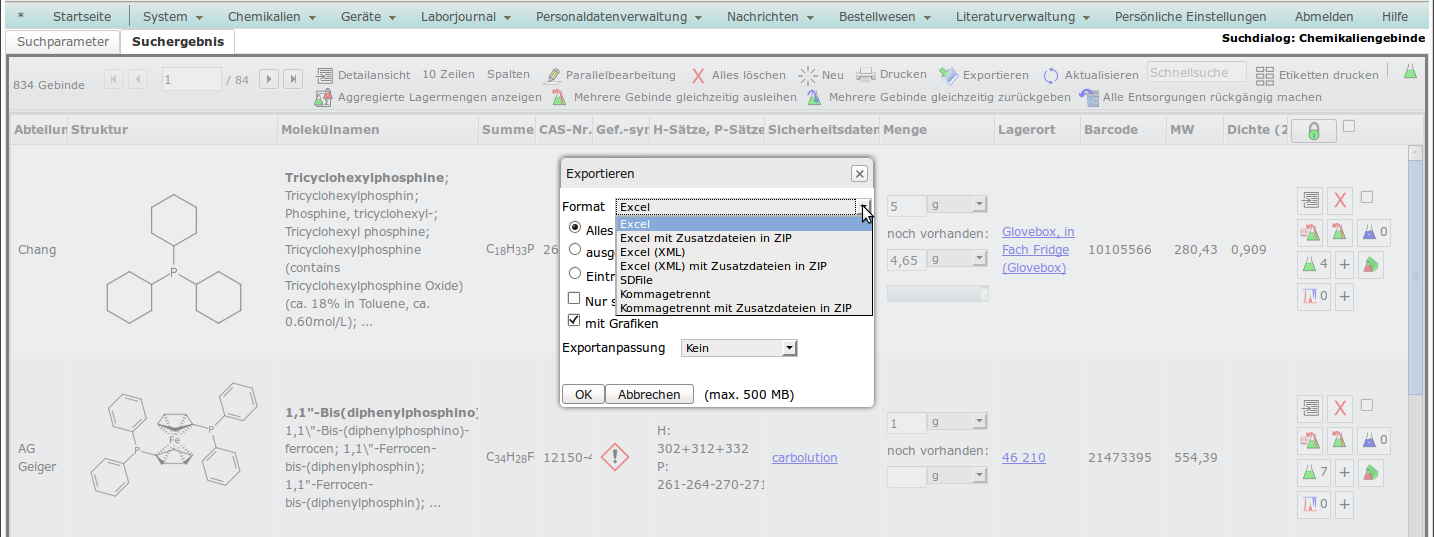This screenshot has width=1434, height=537.
Task: Select the 'Alles' radio button
Action: click(575, 229)
